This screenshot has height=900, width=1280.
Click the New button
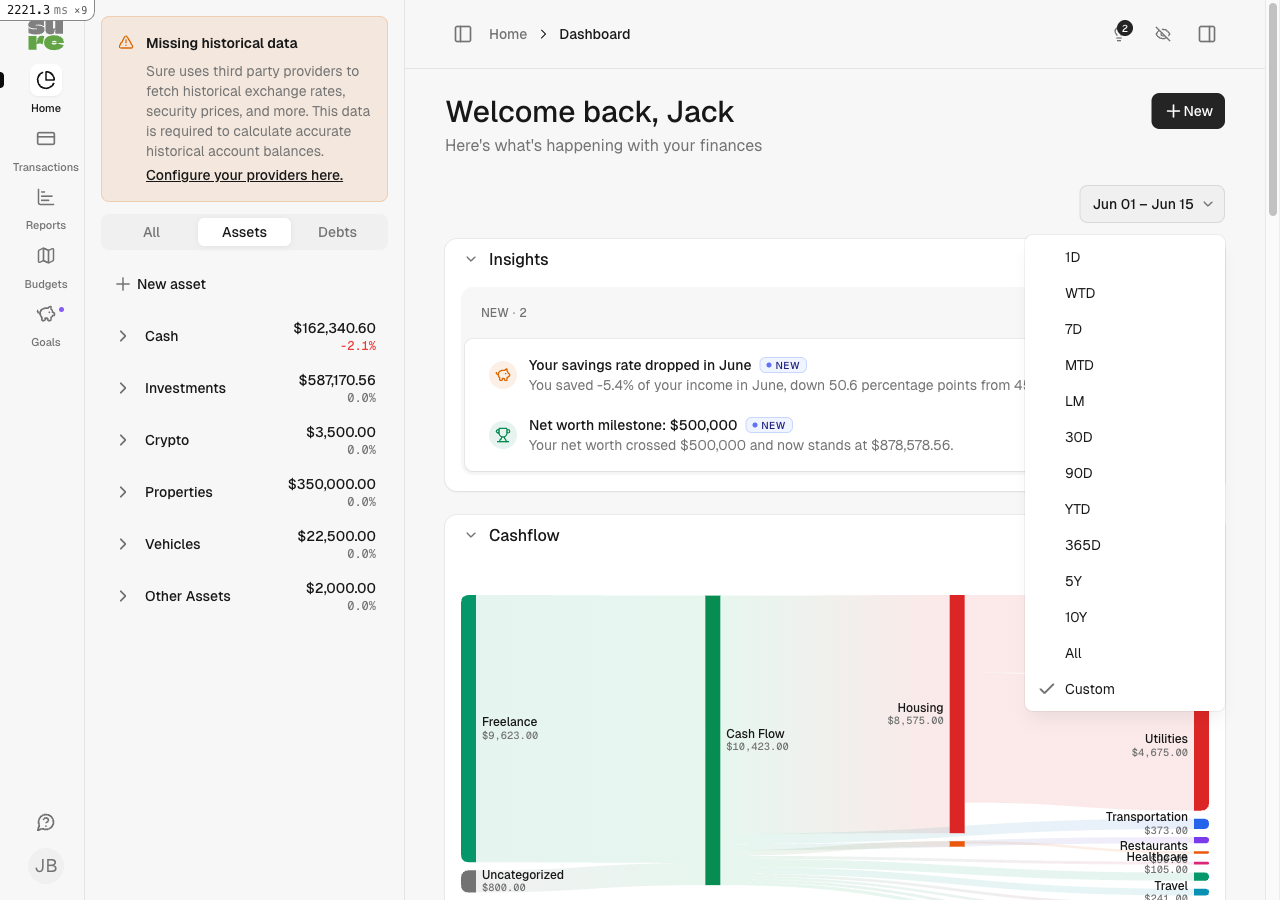tap(1188, 111)
